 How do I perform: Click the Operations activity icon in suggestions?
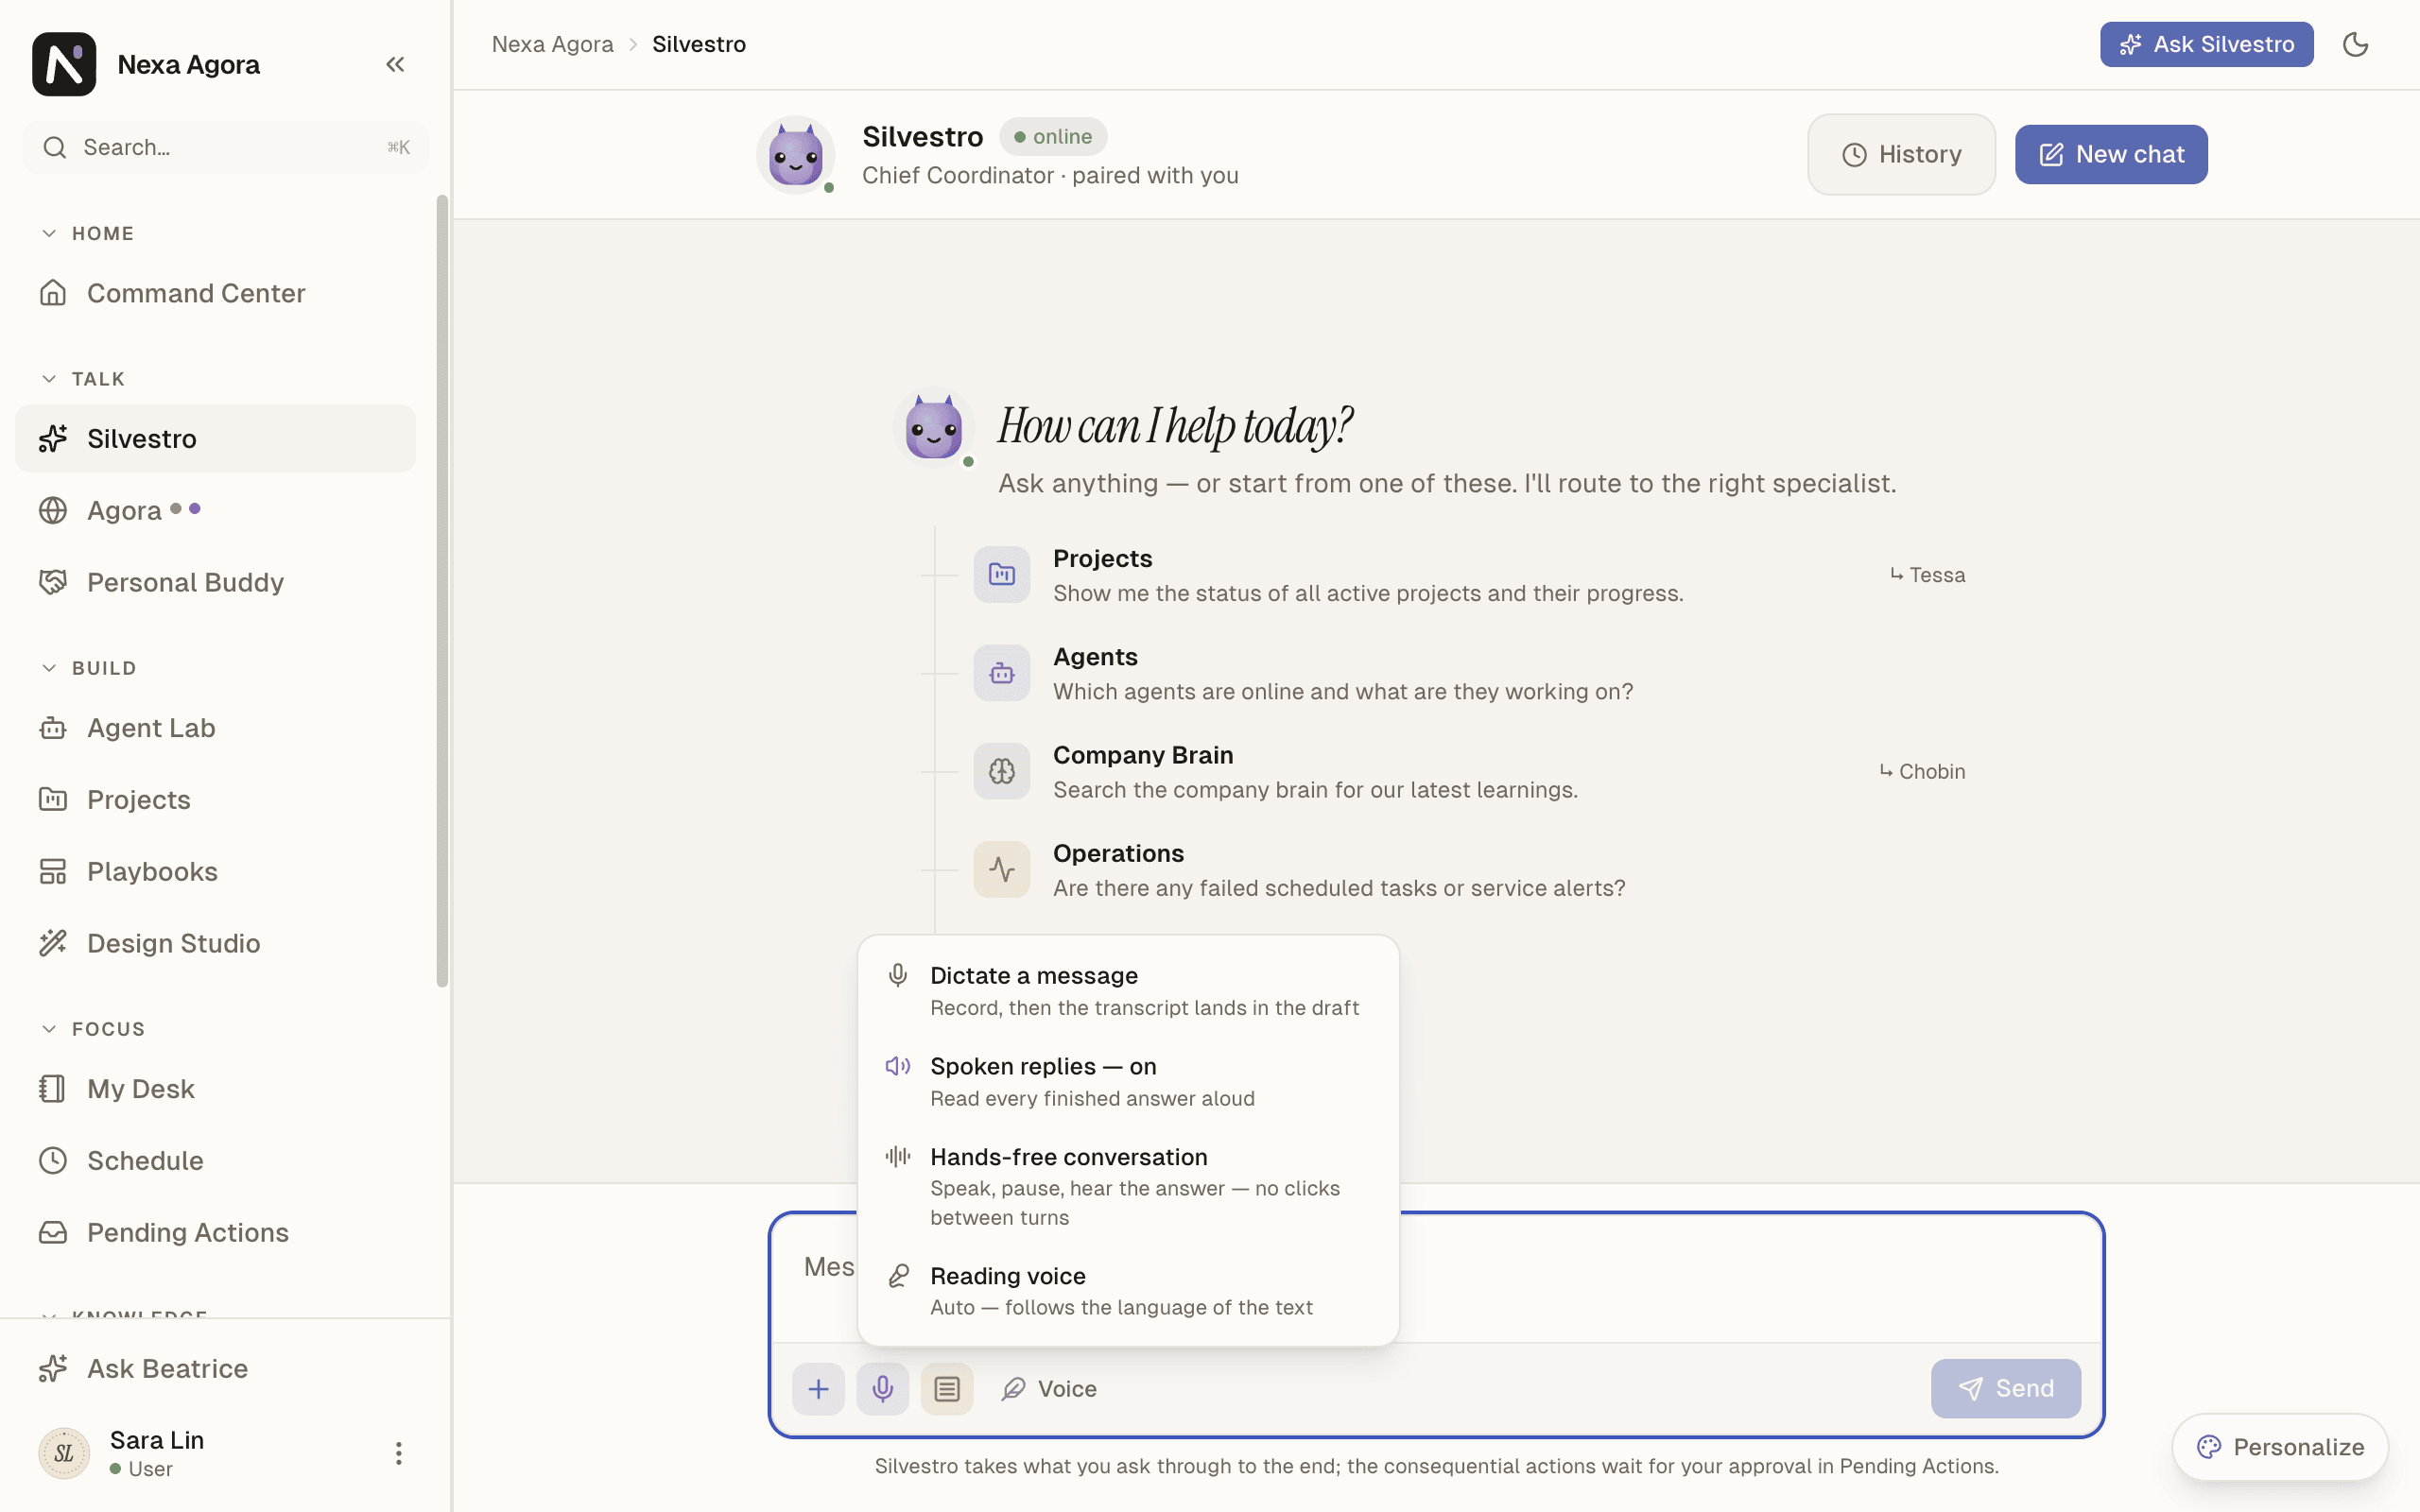1001,869
